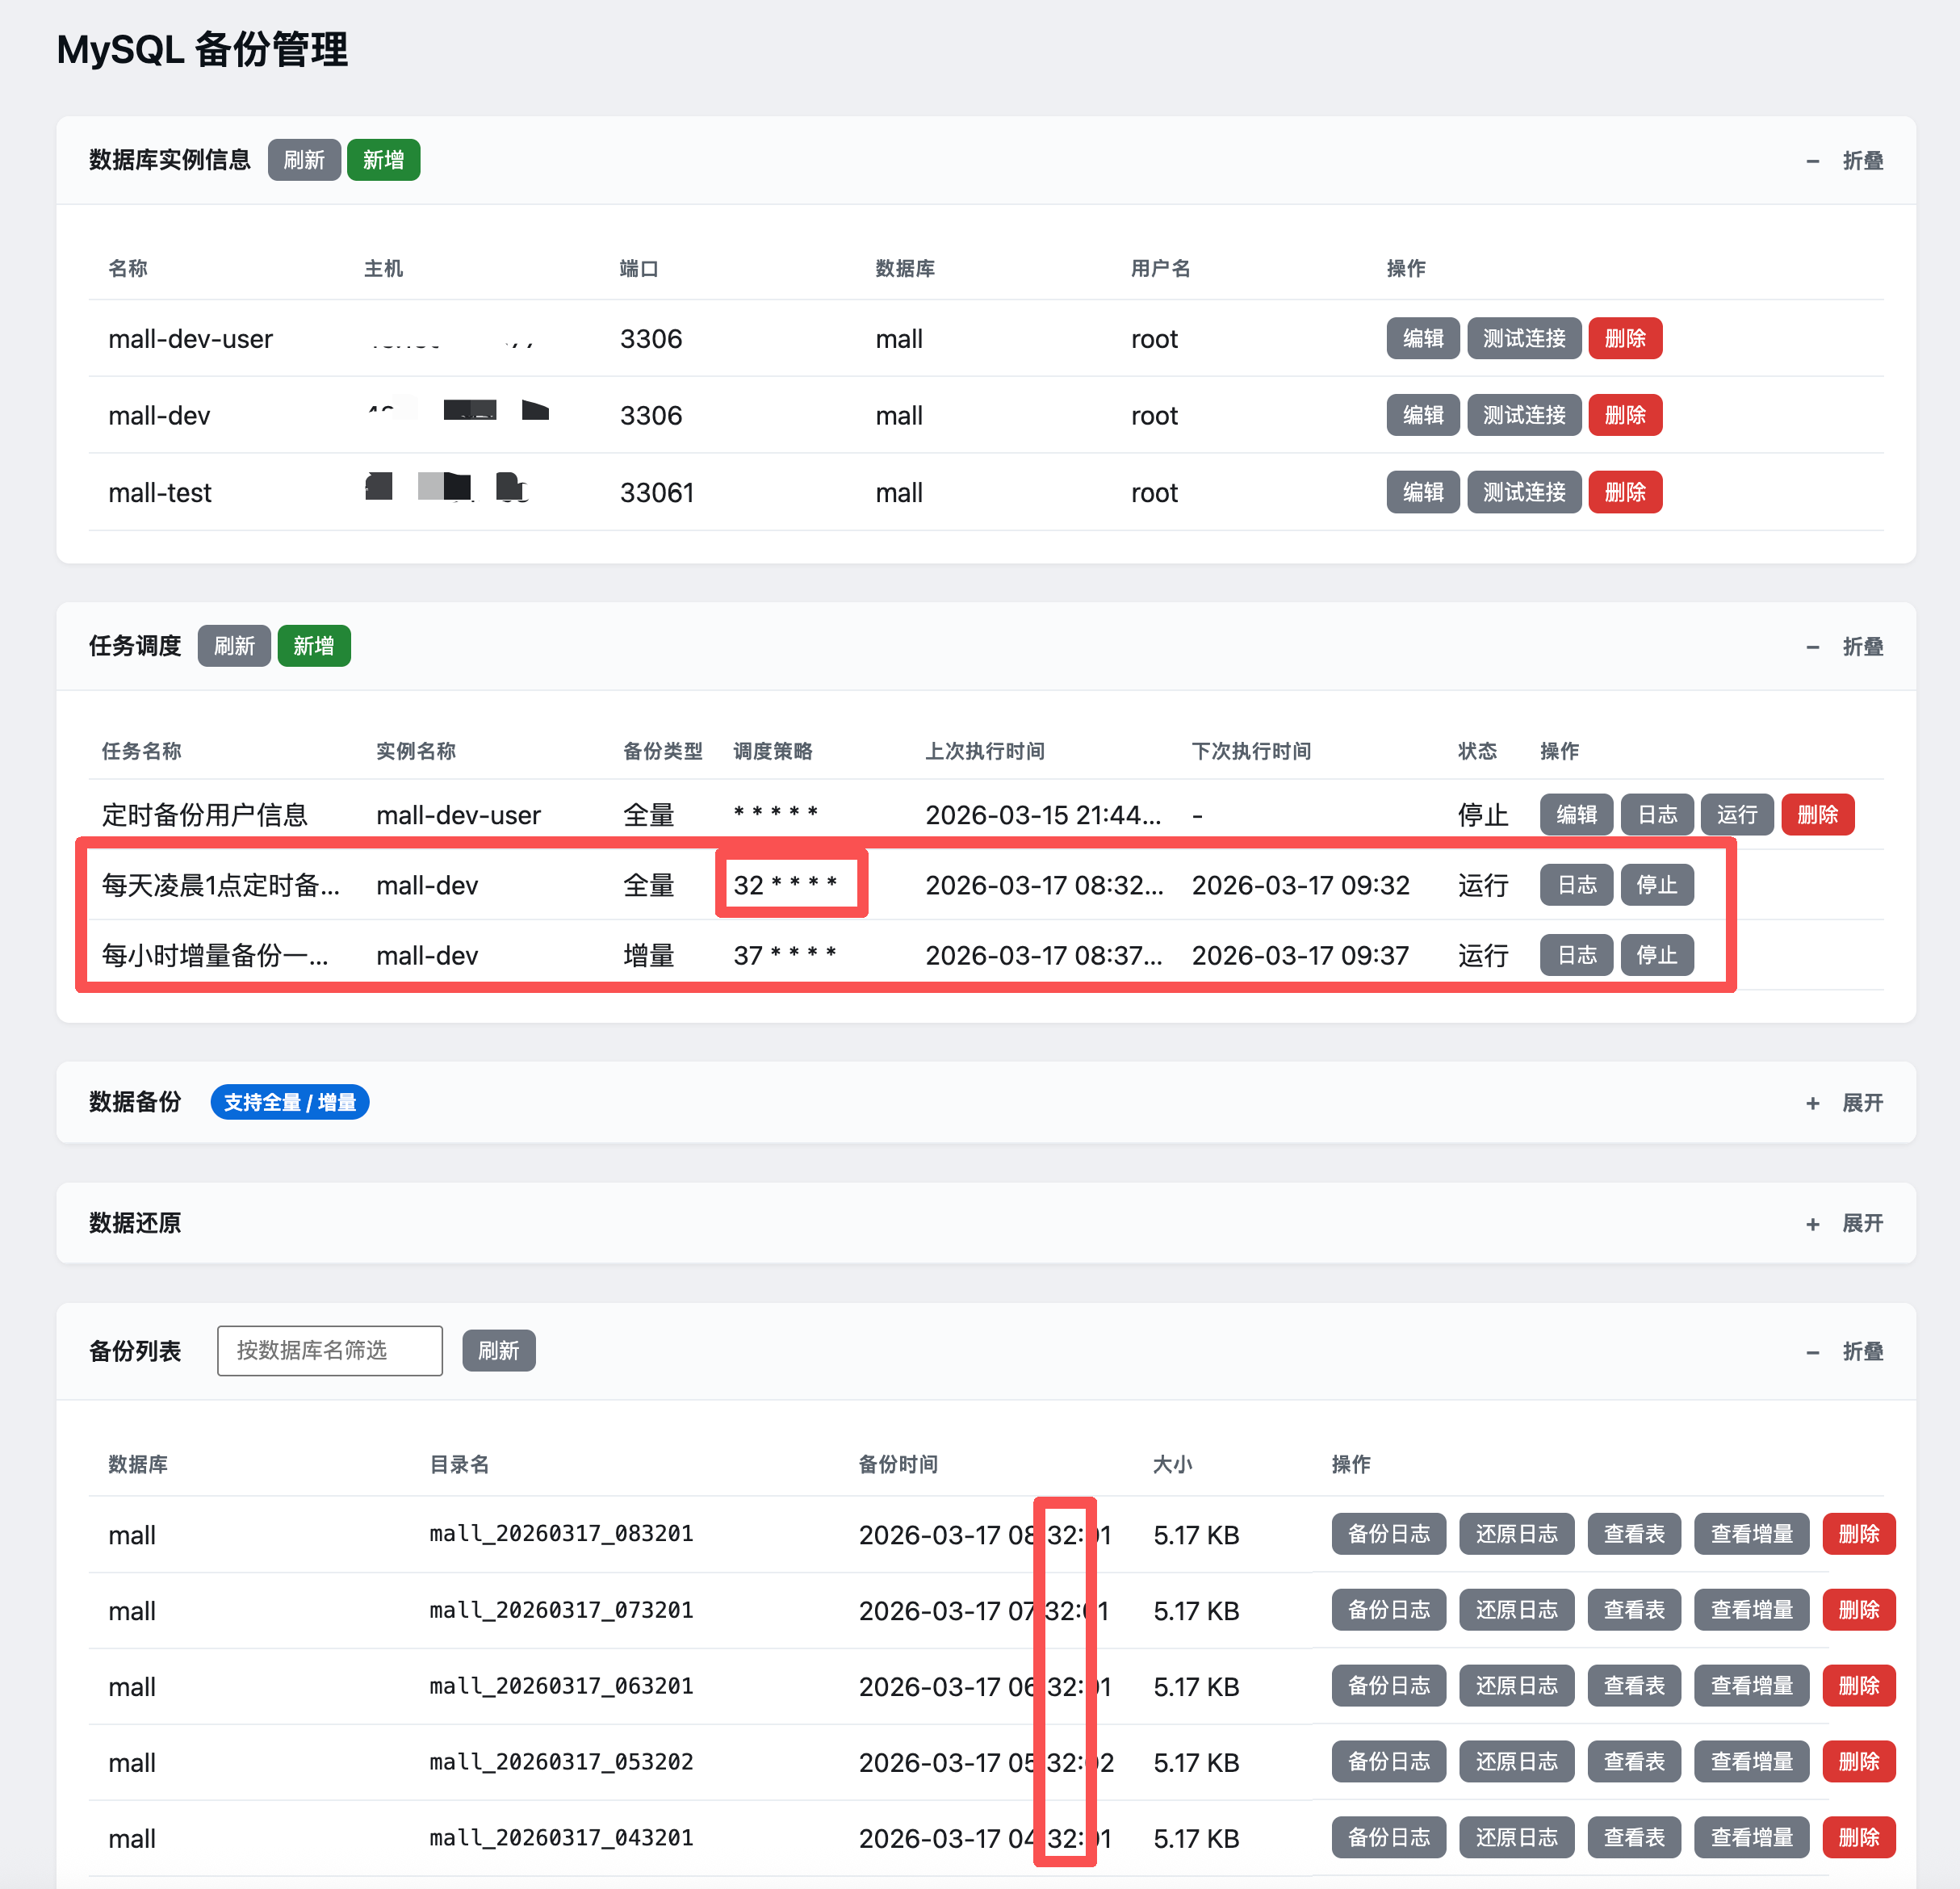Expand the 数据还原 panel
The width and height of the screenshot is (1960, 1889).
click(x=1846, y=1223)
